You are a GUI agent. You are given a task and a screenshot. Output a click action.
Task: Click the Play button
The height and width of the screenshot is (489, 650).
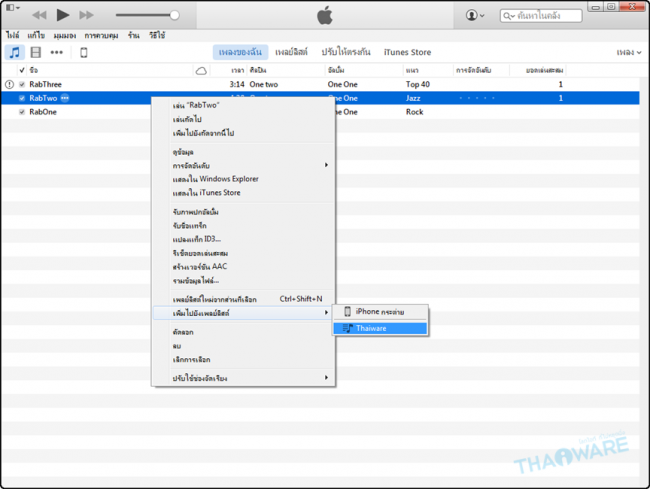[63, 15]
